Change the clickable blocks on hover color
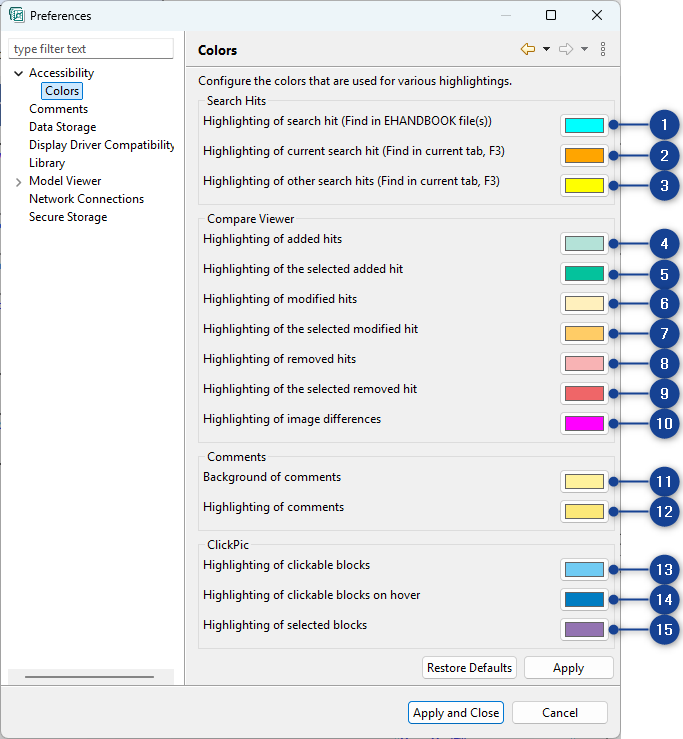Image resolution: width=683 pixels, height=739 pixels. [x=584, y=599]
